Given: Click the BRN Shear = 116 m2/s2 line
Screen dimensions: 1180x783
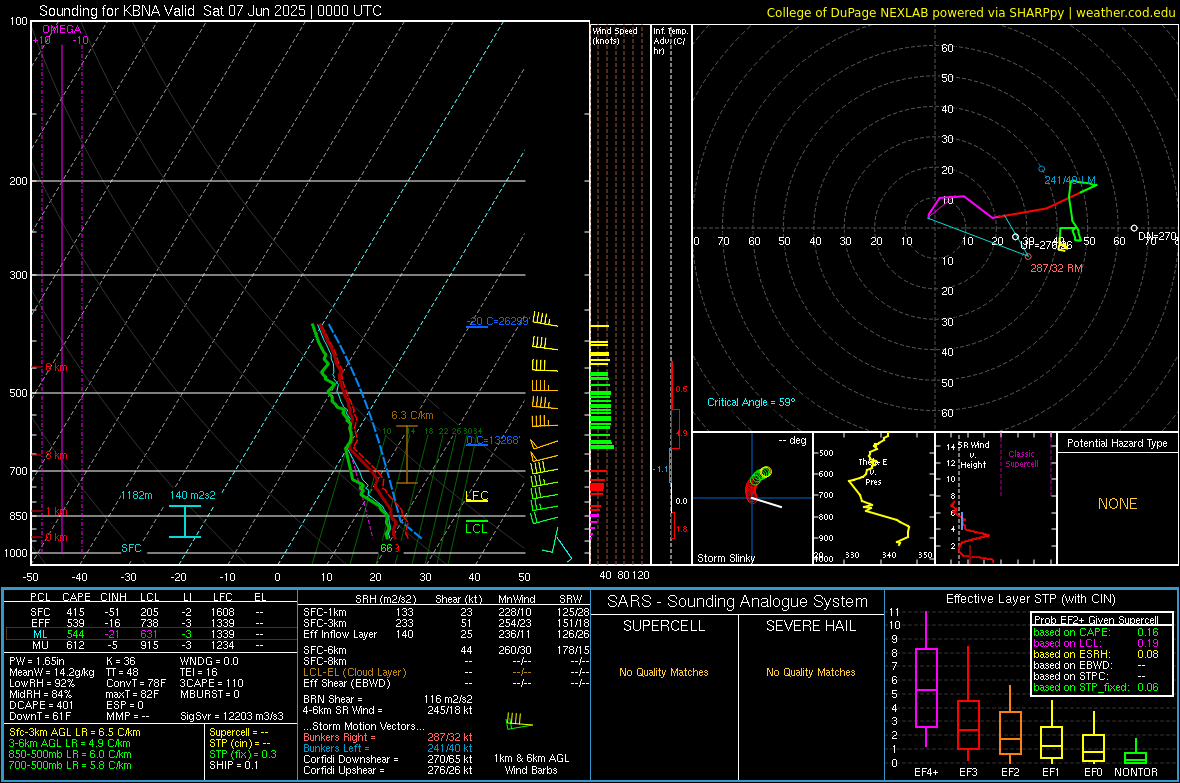Looking at the screenshot, I should (x=388, y=699).
